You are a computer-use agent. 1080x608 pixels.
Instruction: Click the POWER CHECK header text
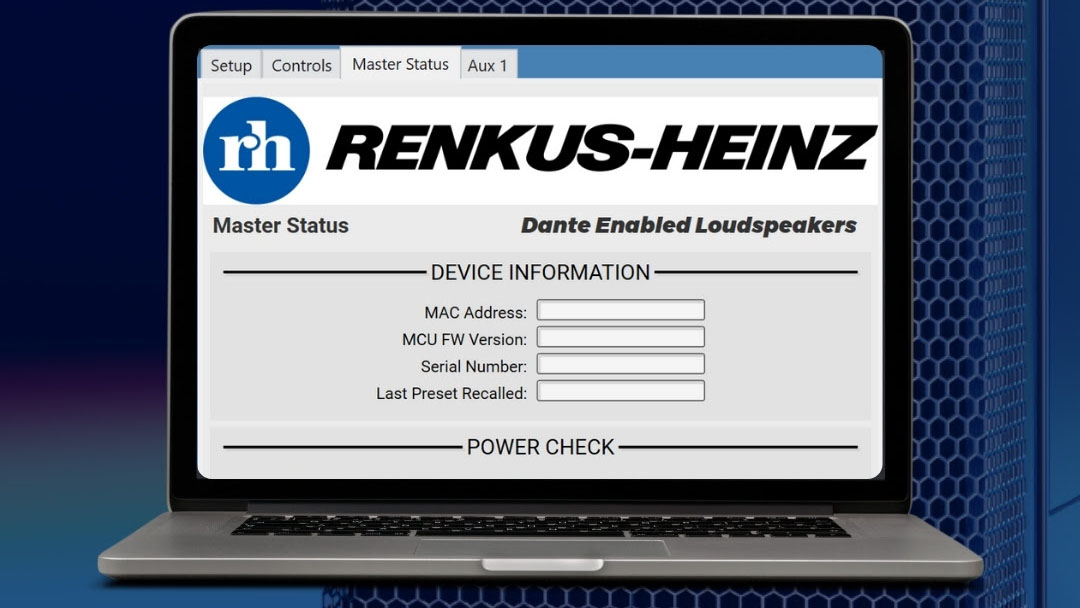539,447
